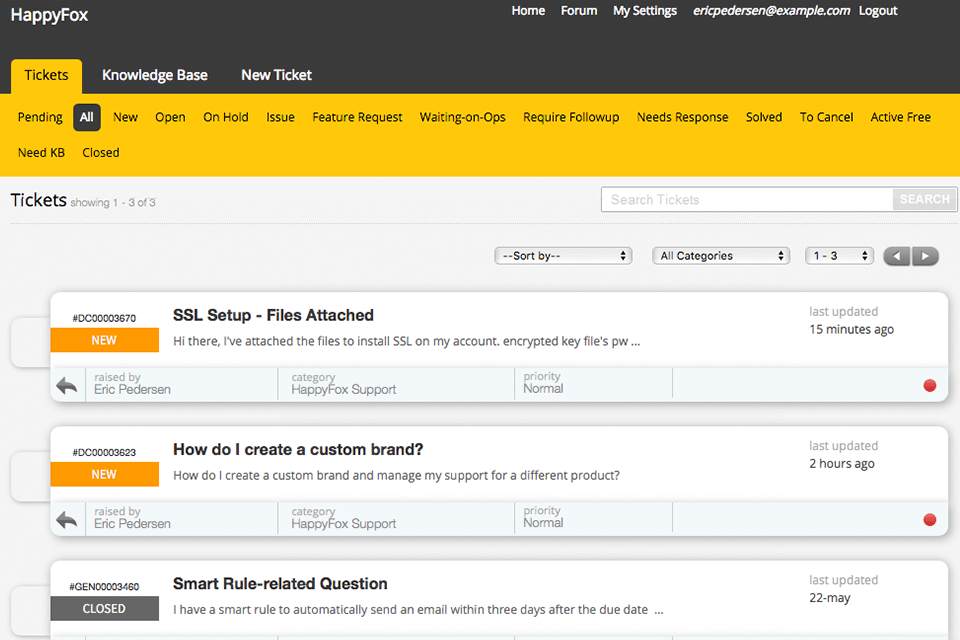Screen dimensions: 960x640
Task: Click the Logout link
Action: [x=878, y=11]
